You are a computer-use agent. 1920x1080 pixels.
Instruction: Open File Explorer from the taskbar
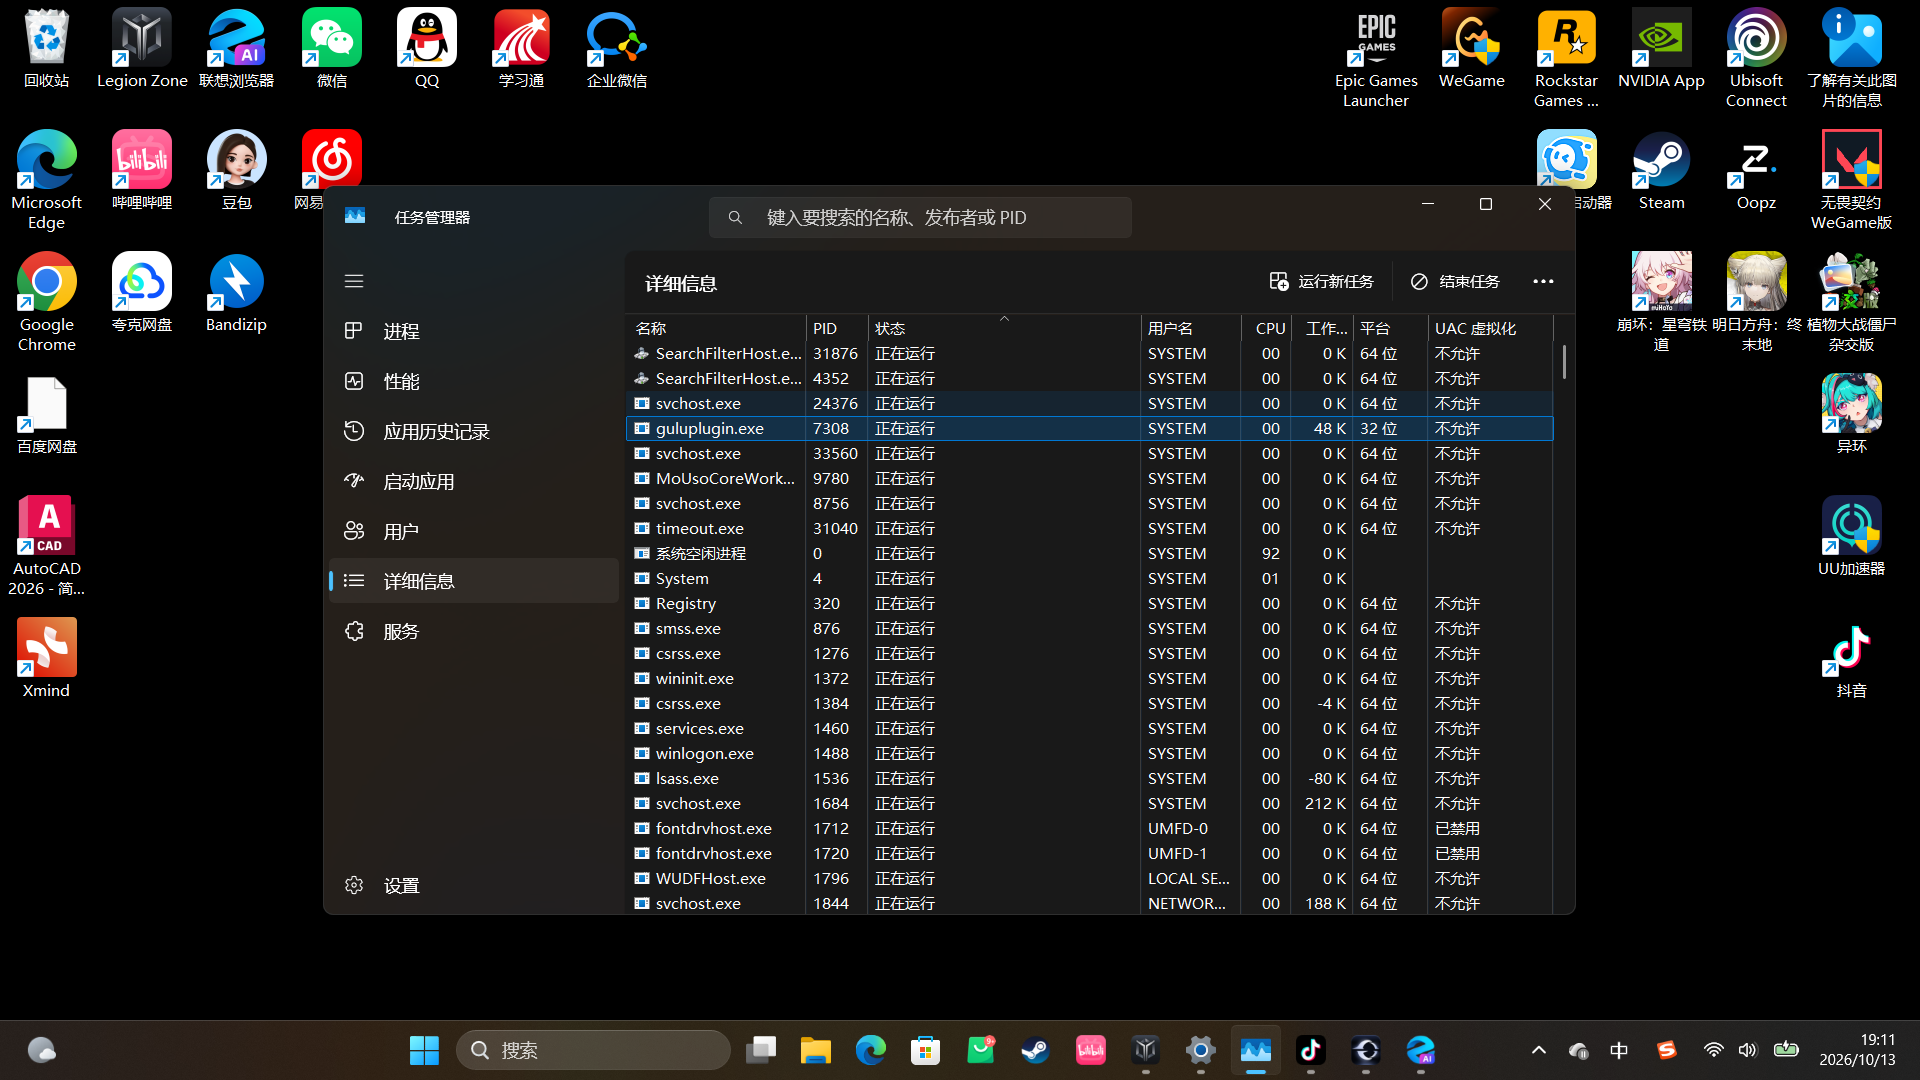816,1050
